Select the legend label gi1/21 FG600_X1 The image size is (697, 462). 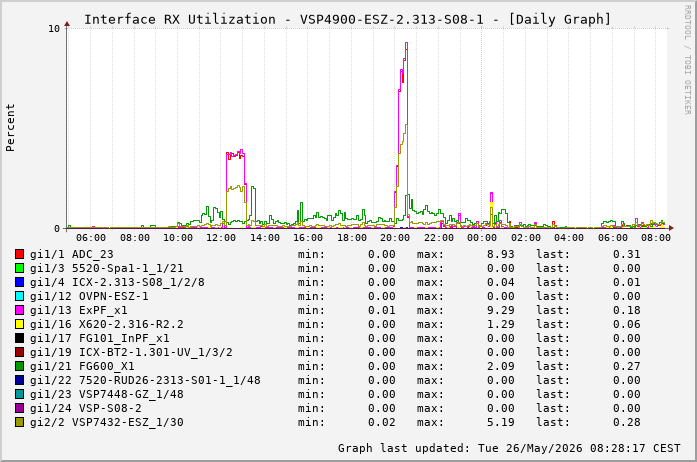(x=82, y=366)
